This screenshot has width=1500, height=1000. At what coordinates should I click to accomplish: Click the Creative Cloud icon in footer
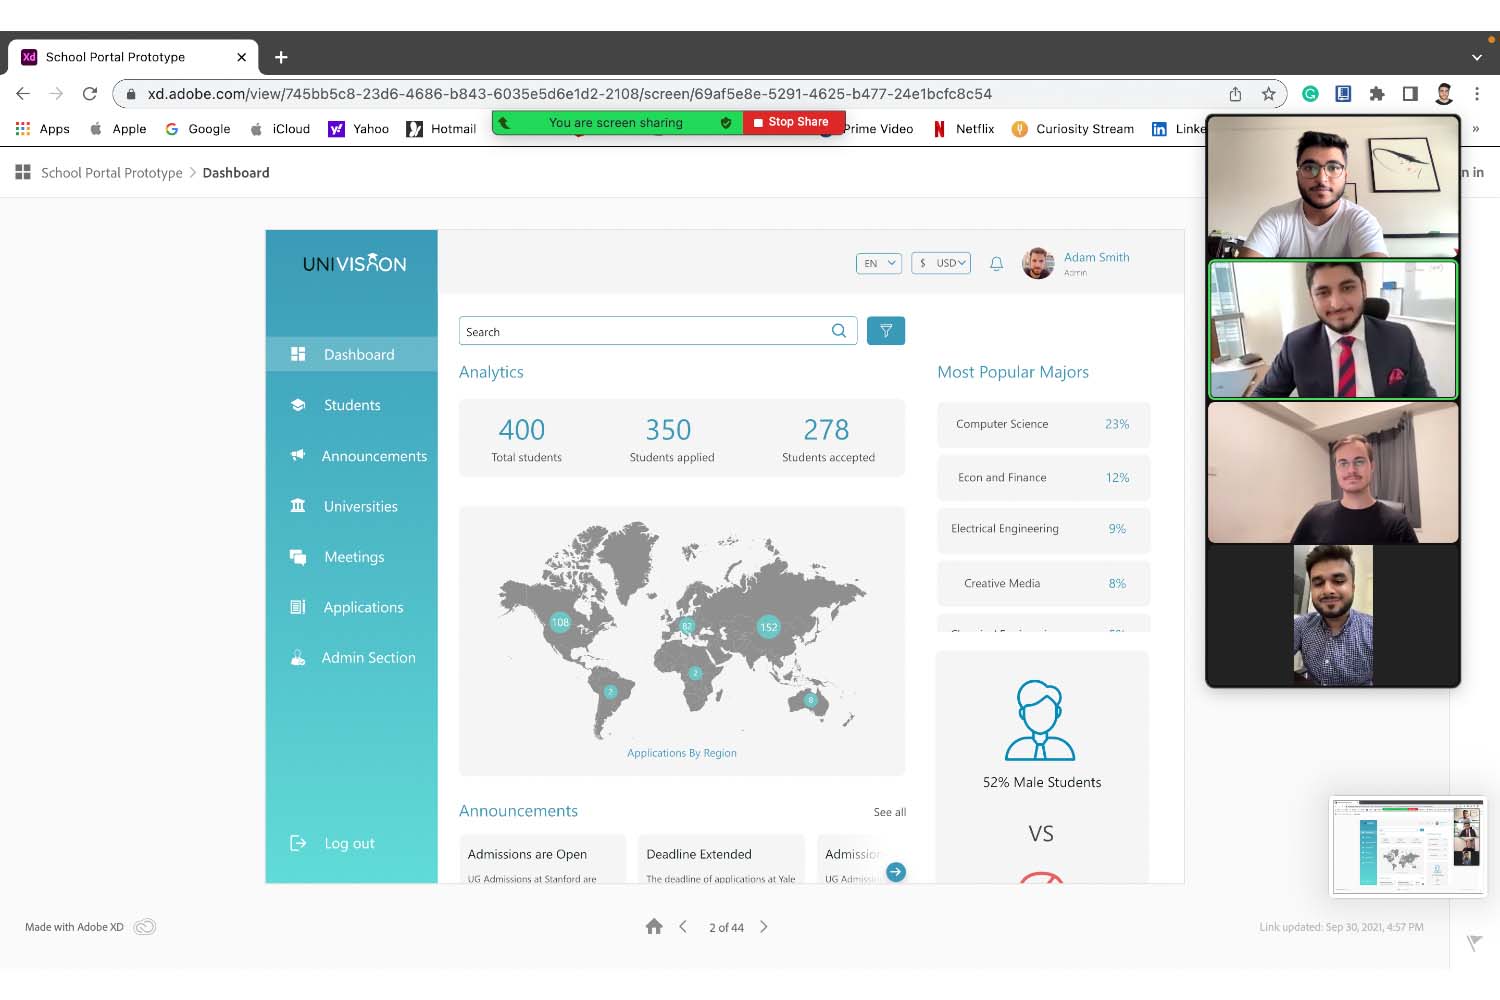(145, 927)
